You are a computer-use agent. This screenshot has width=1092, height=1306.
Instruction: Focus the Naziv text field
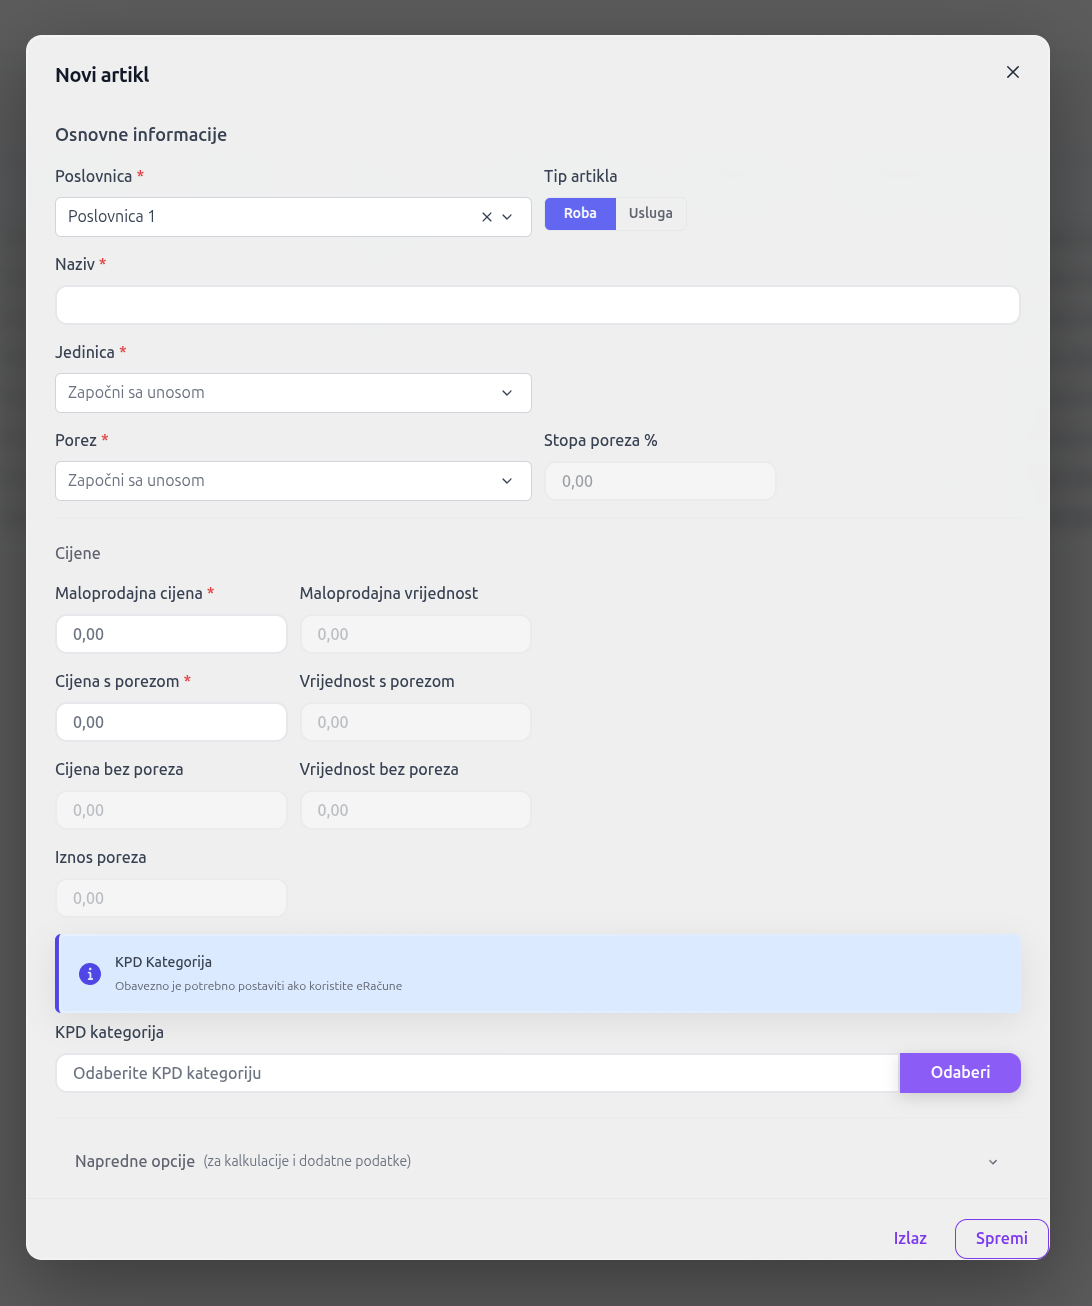[537, 305]
